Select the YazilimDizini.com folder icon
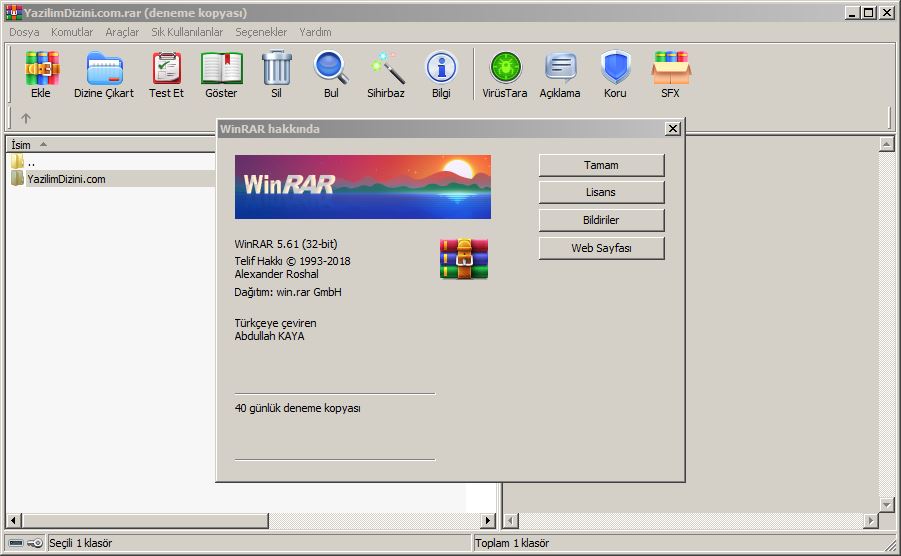901x556 pixels. tap(17, 179)
